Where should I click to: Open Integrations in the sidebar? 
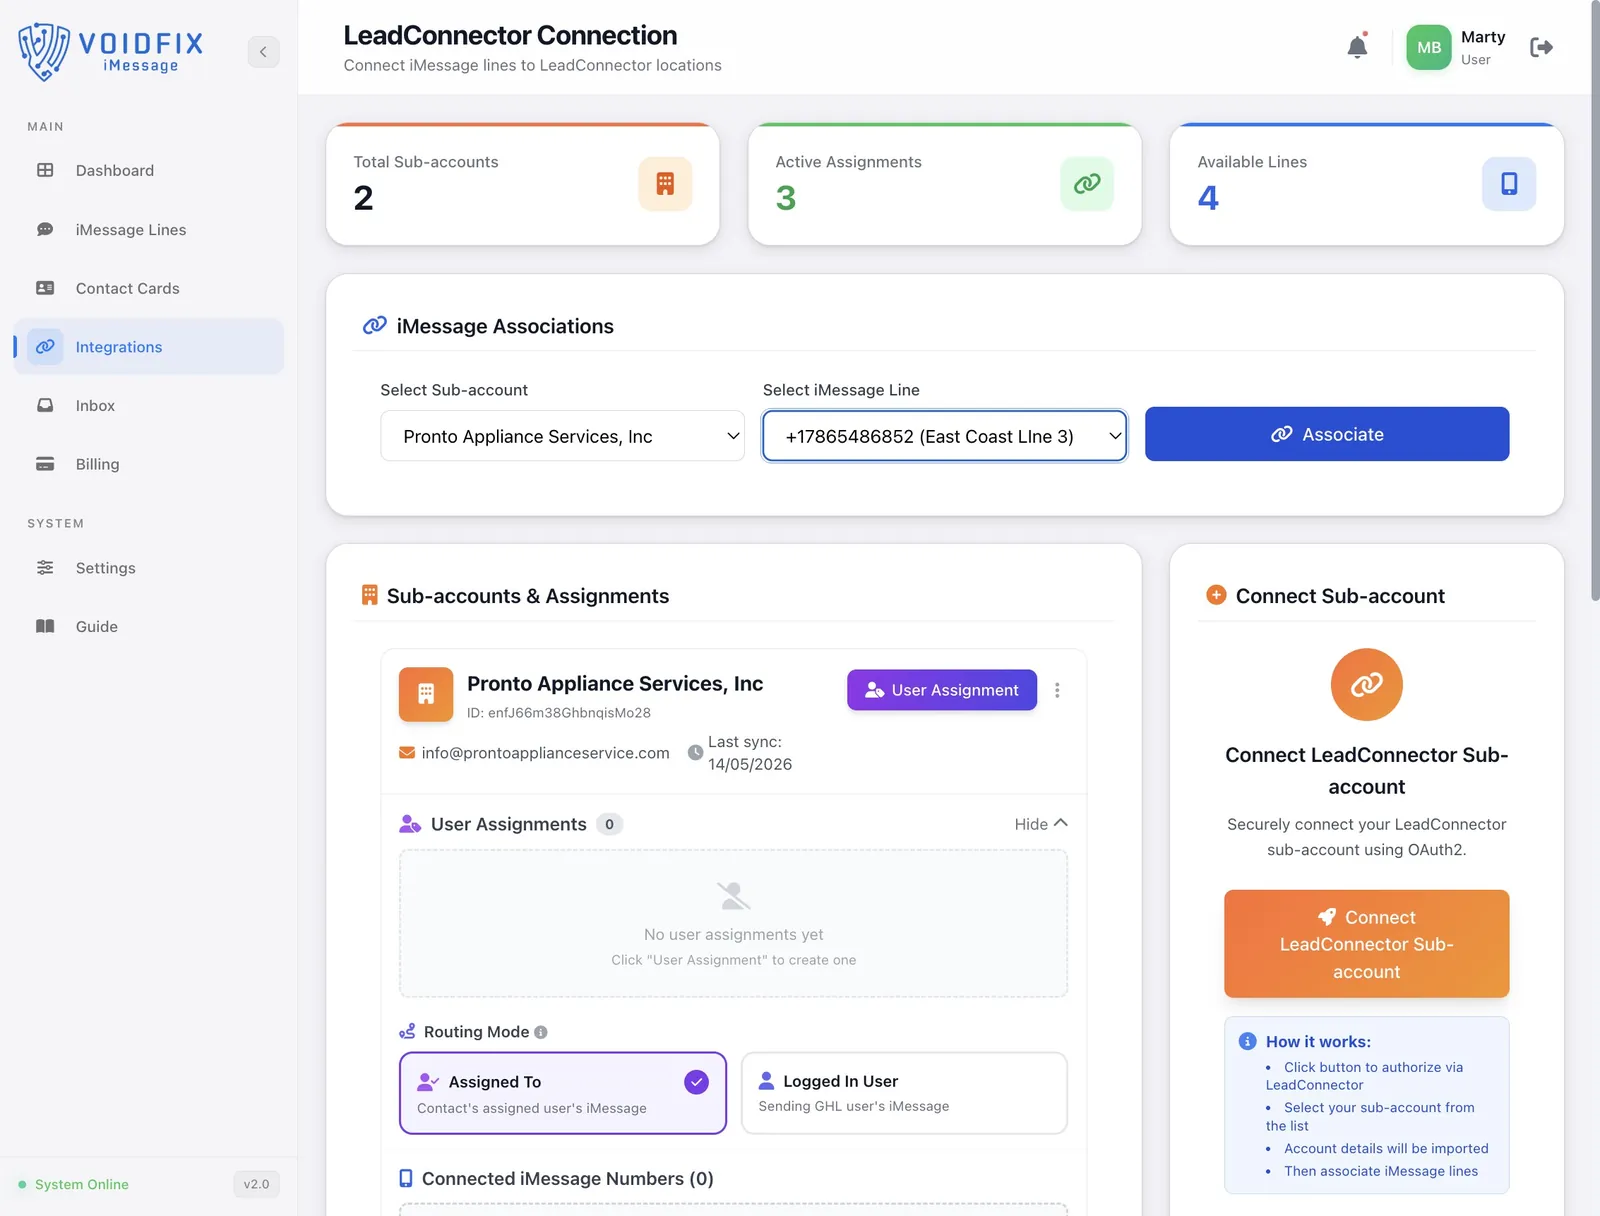(149, 347)
